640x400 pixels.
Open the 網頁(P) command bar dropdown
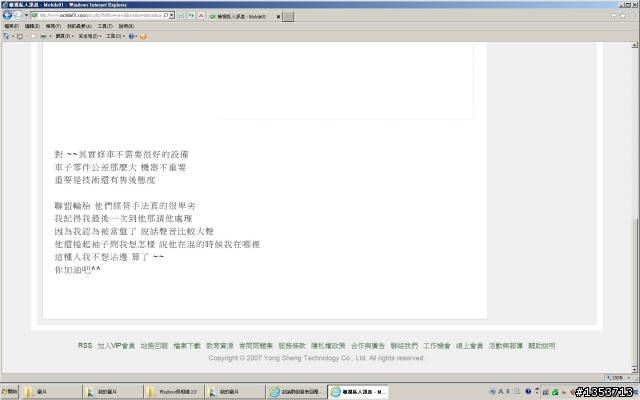65,36
